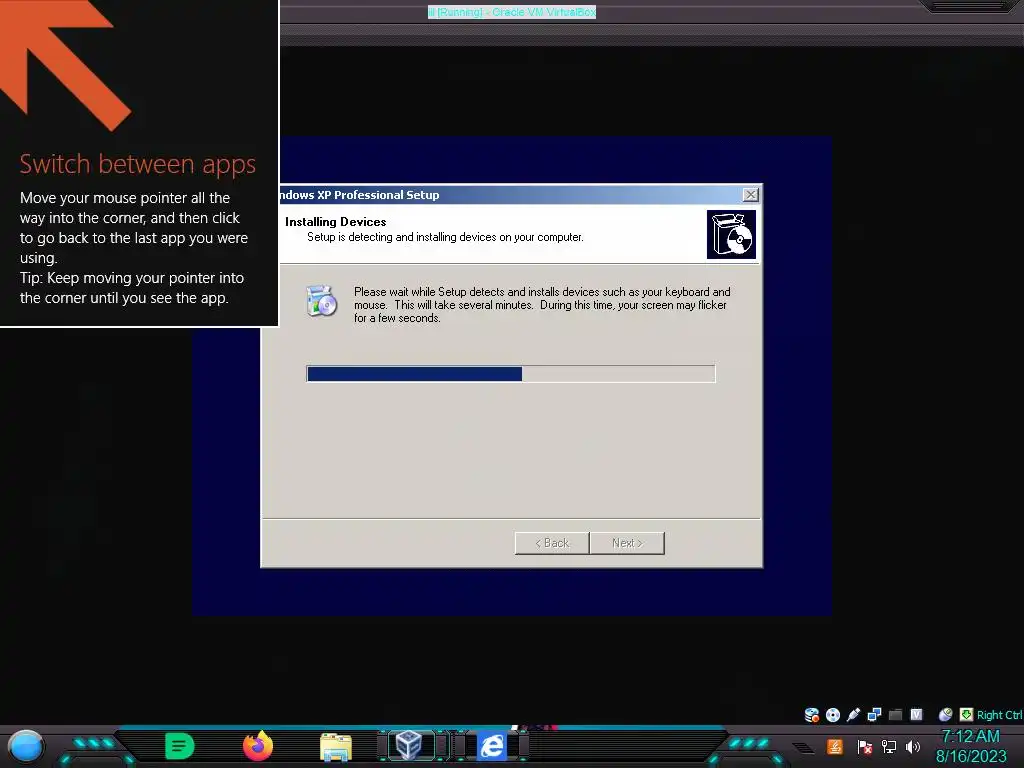
Task: Click the VirtualBox network adapters status icon
Action: tap(874, 715)
